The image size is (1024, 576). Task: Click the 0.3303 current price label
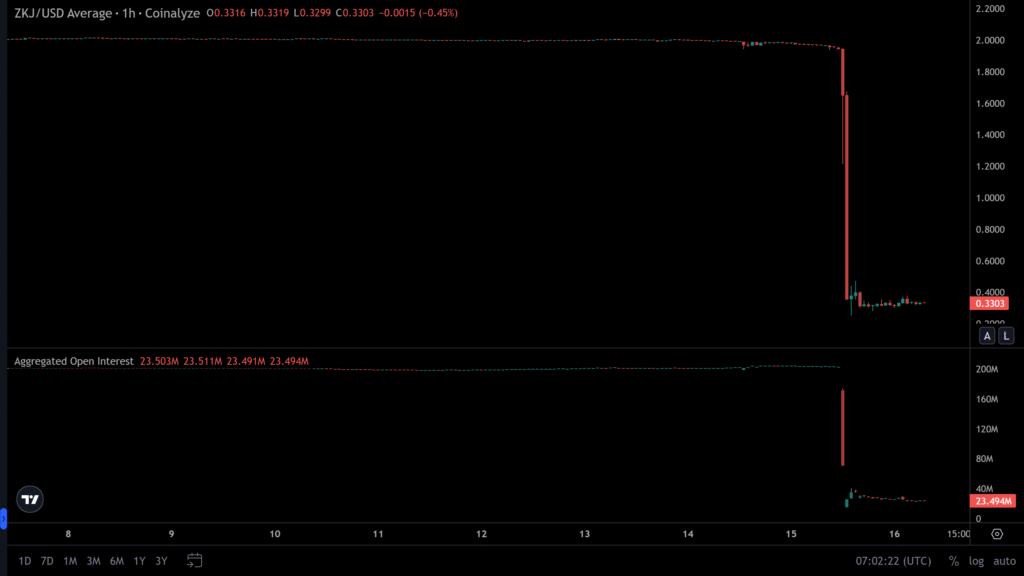point(990,303)
